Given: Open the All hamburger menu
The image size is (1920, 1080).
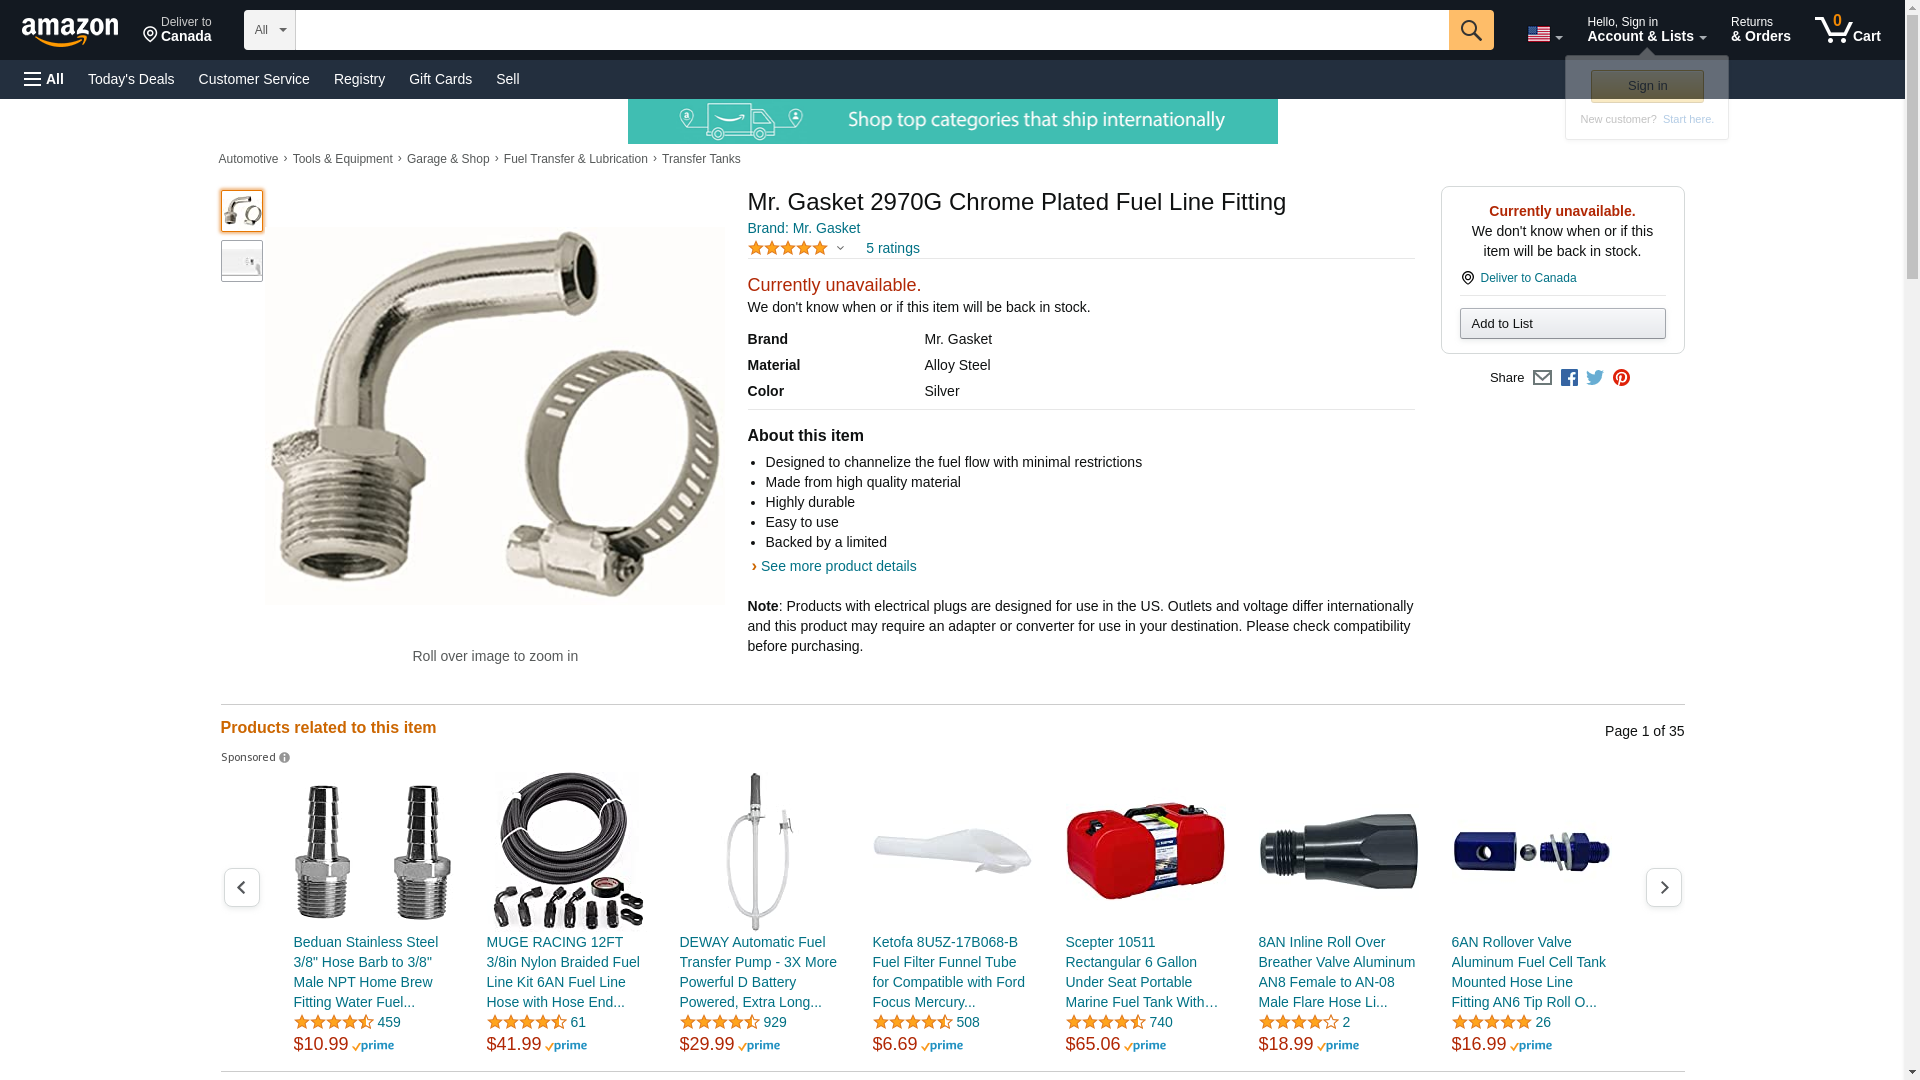Looking at the screenshot, I should [44, 79].
